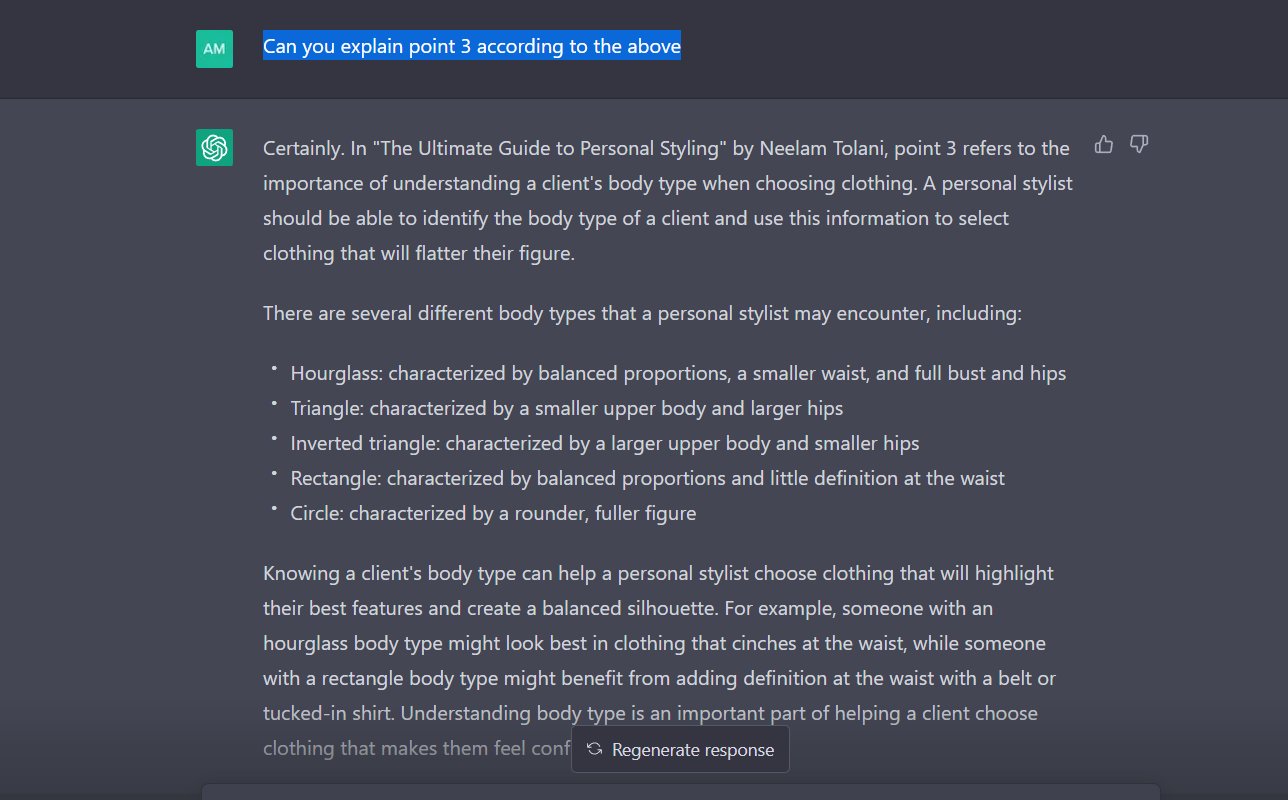Select the Triangle bullet line
Screen dimensions: 1288x800
567,408
